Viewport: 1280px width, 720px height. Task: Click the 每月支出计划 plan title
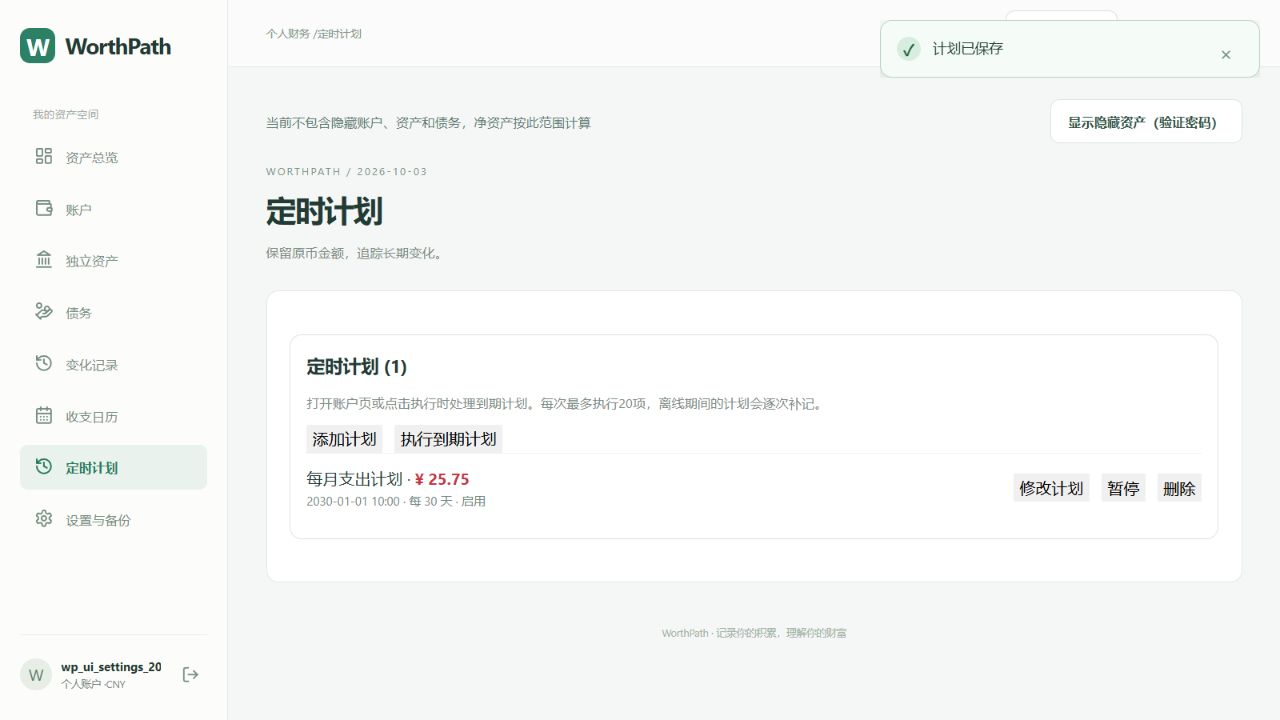tap(354, 479)
